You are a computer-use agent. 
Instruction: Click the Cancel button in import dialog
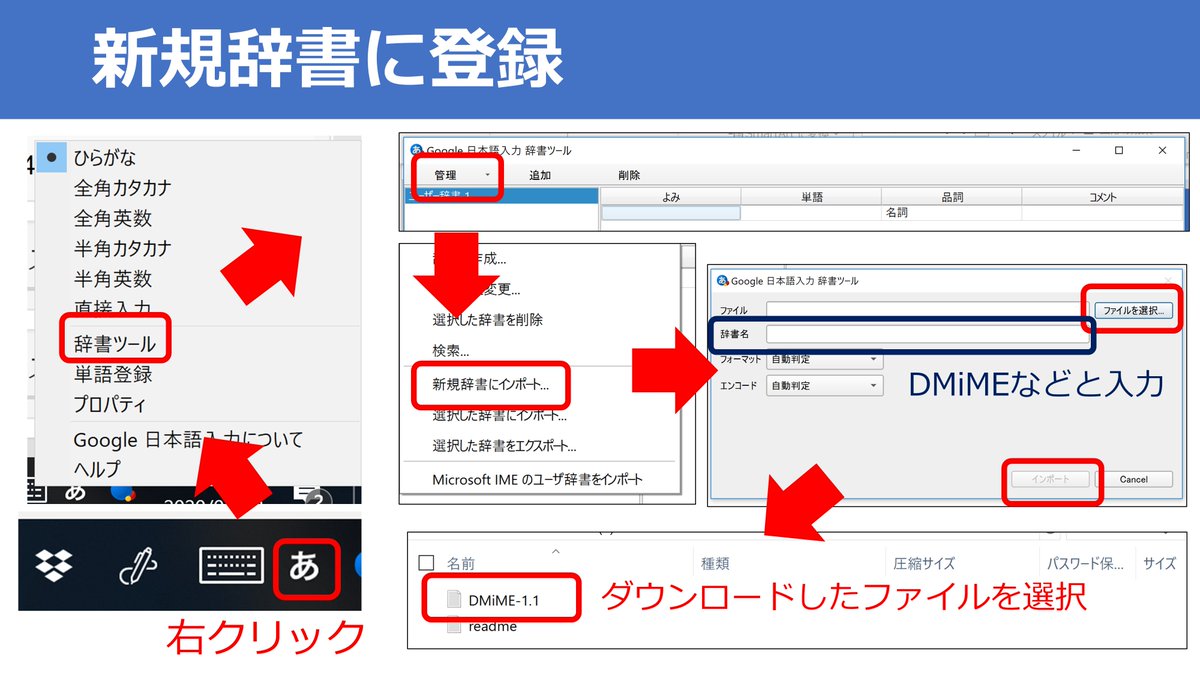tap(1133, 479)
